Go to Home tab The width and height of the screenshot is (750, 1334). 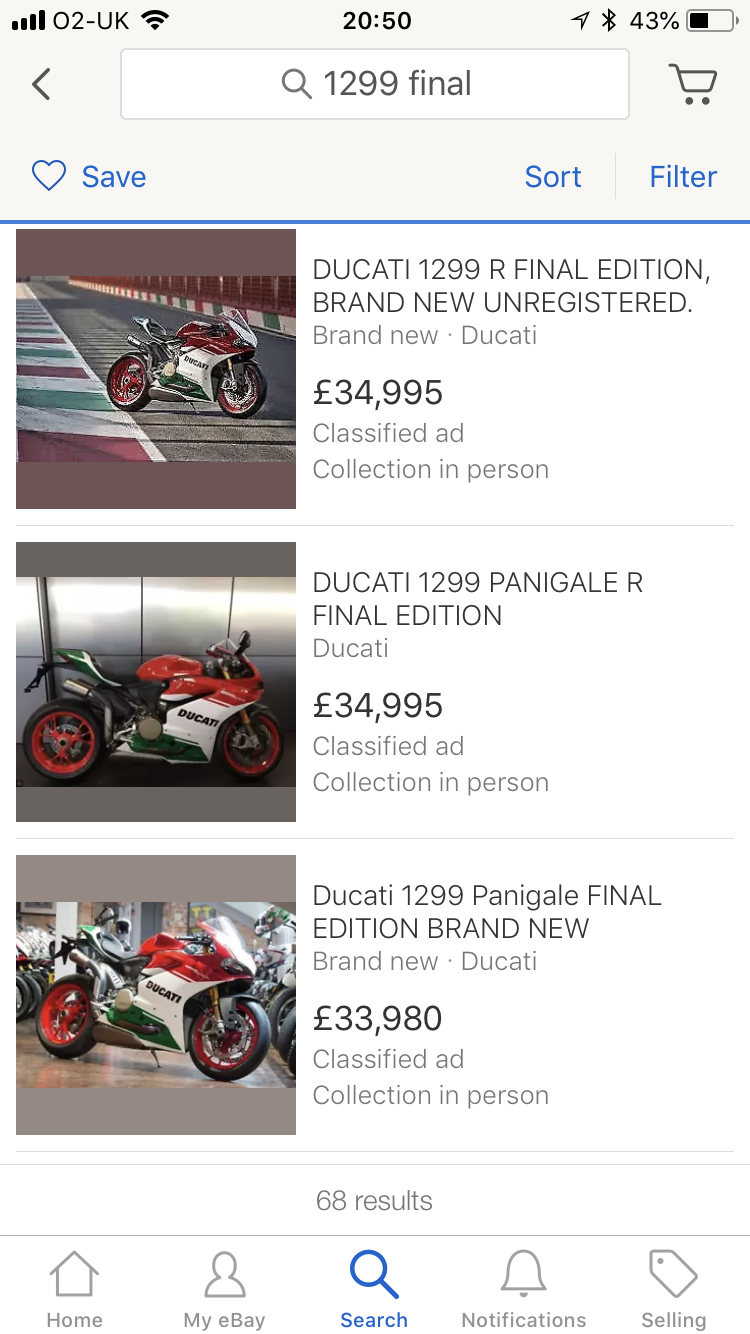(74, 1290)
